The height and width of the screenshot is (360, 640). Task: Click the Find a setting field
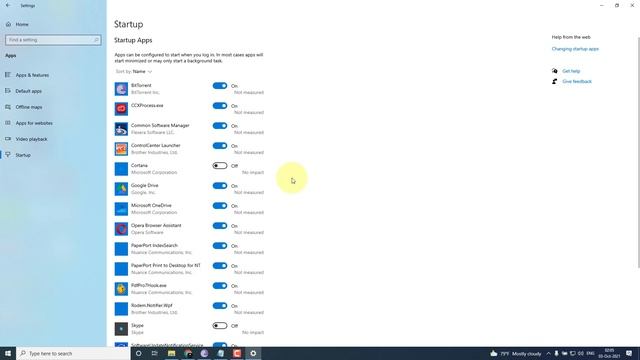pos(53,40)
